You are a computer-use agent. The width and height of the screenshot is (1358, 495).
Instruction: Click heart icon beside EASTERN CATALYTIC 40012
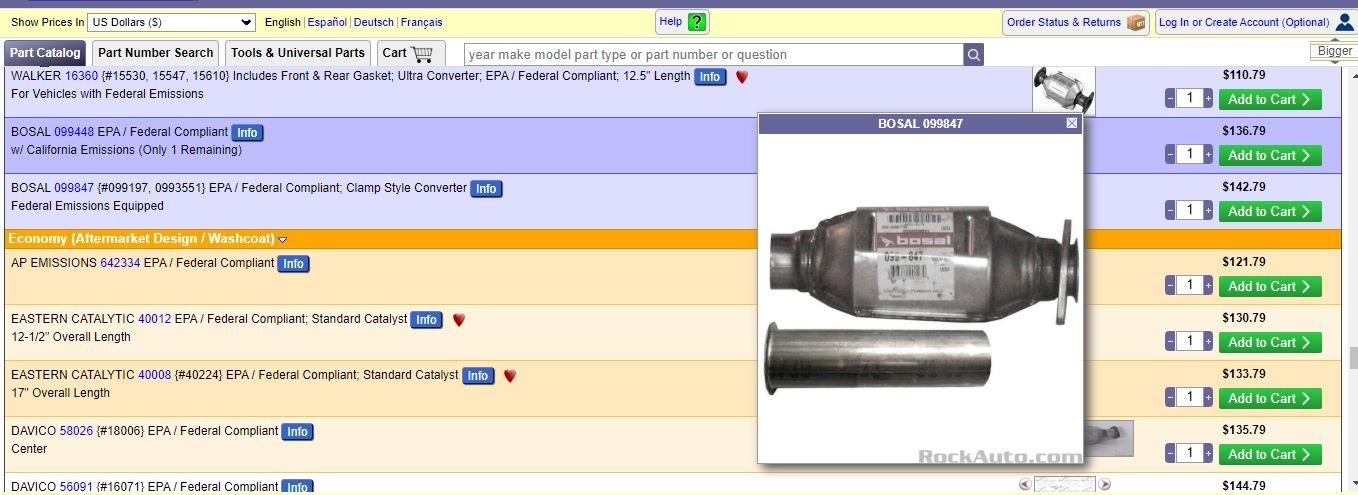tap(459, 320)
